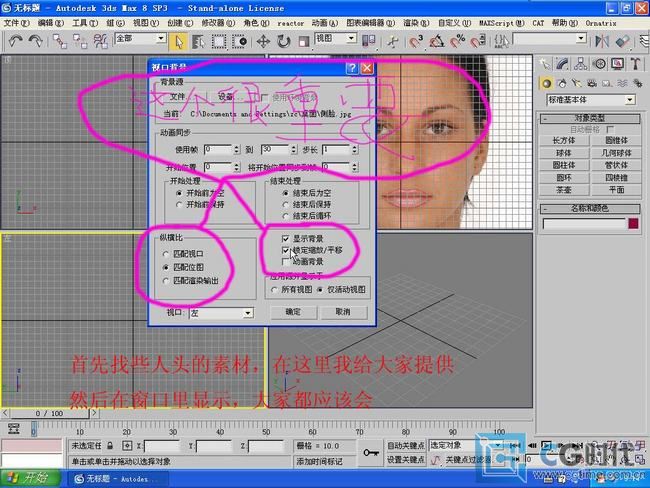Click the Redo arrow in the main toolbar
The height and width of the screenshot is (488, 650).
click(35, 41)
